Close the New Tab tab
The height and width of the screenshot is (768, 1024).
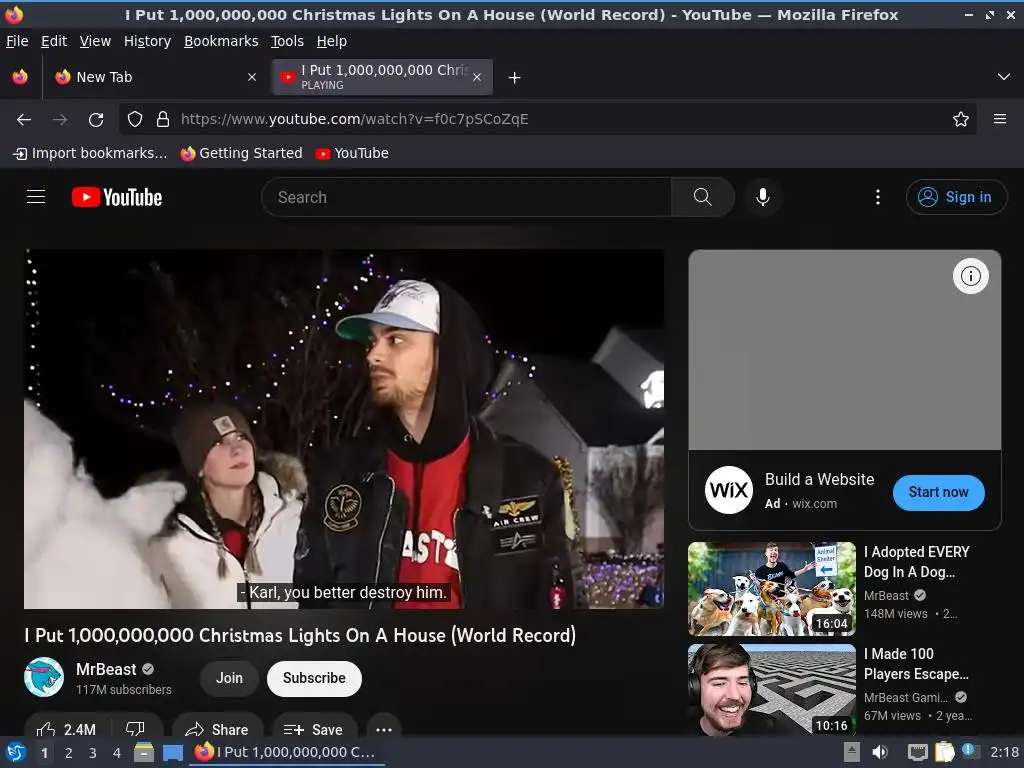click(x=252, y=77)
